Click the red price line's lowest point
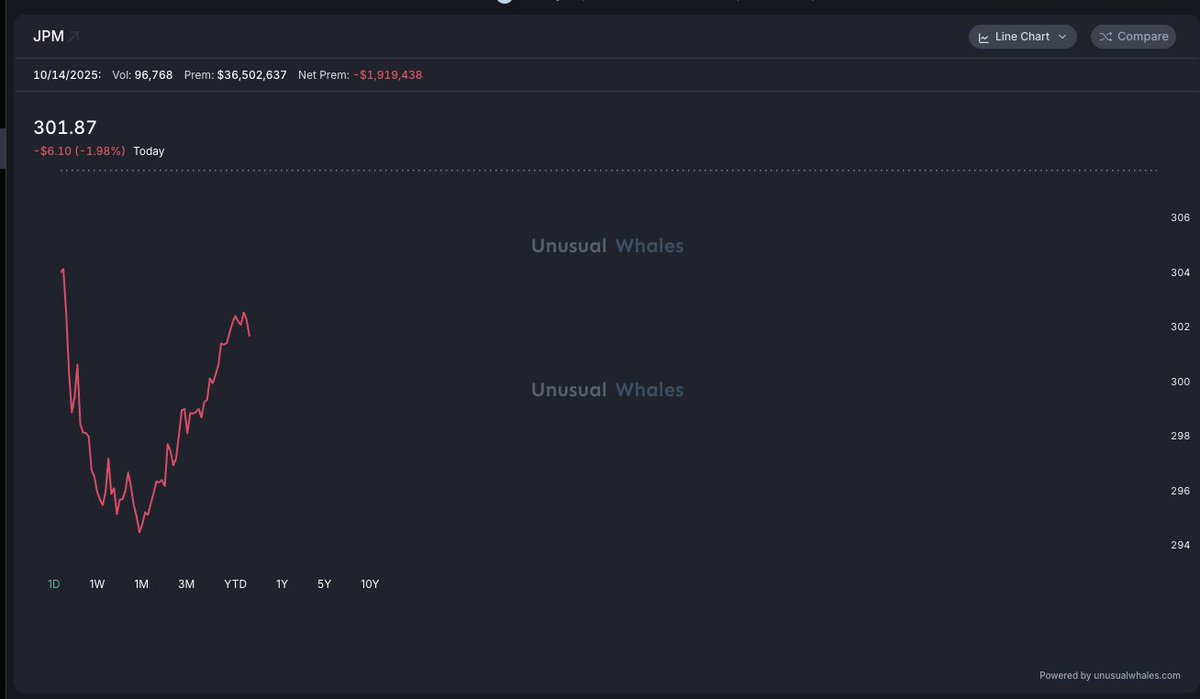Screen dimensions: 1200x699 pyautogui.click(x=139, y=532)
